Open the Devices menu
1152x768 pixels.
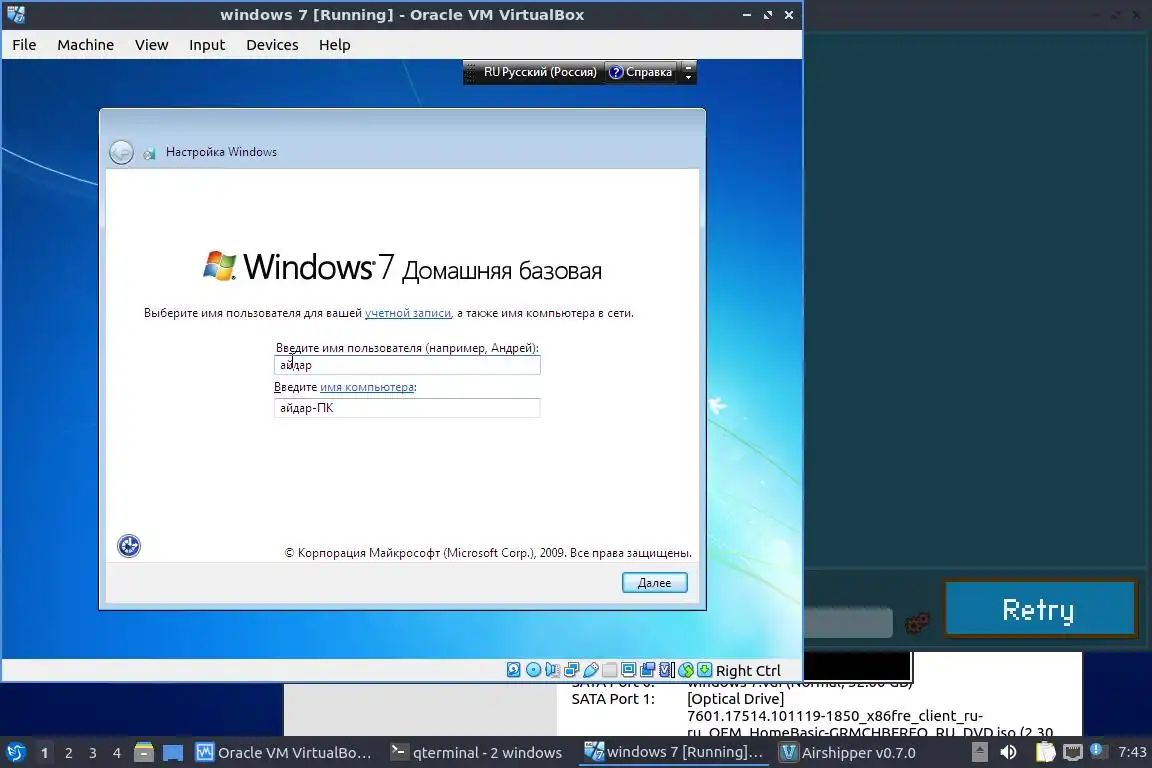[x=272, y=45]
